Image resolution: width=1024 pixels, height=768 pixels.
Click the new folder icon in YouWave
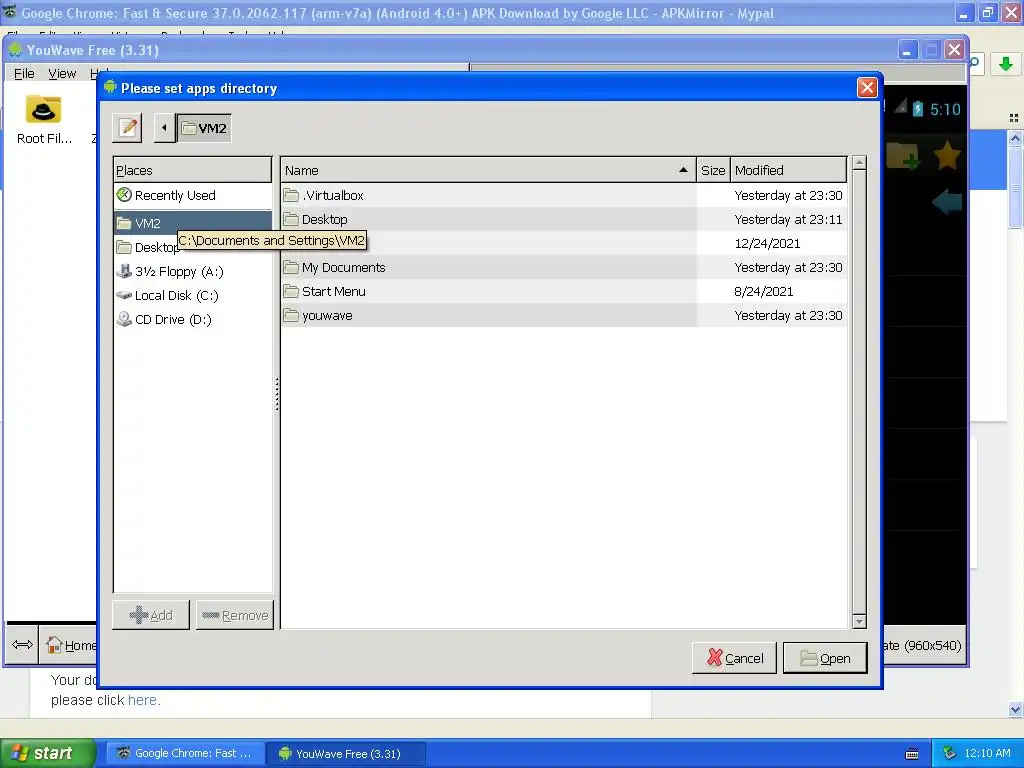(903, 157)
